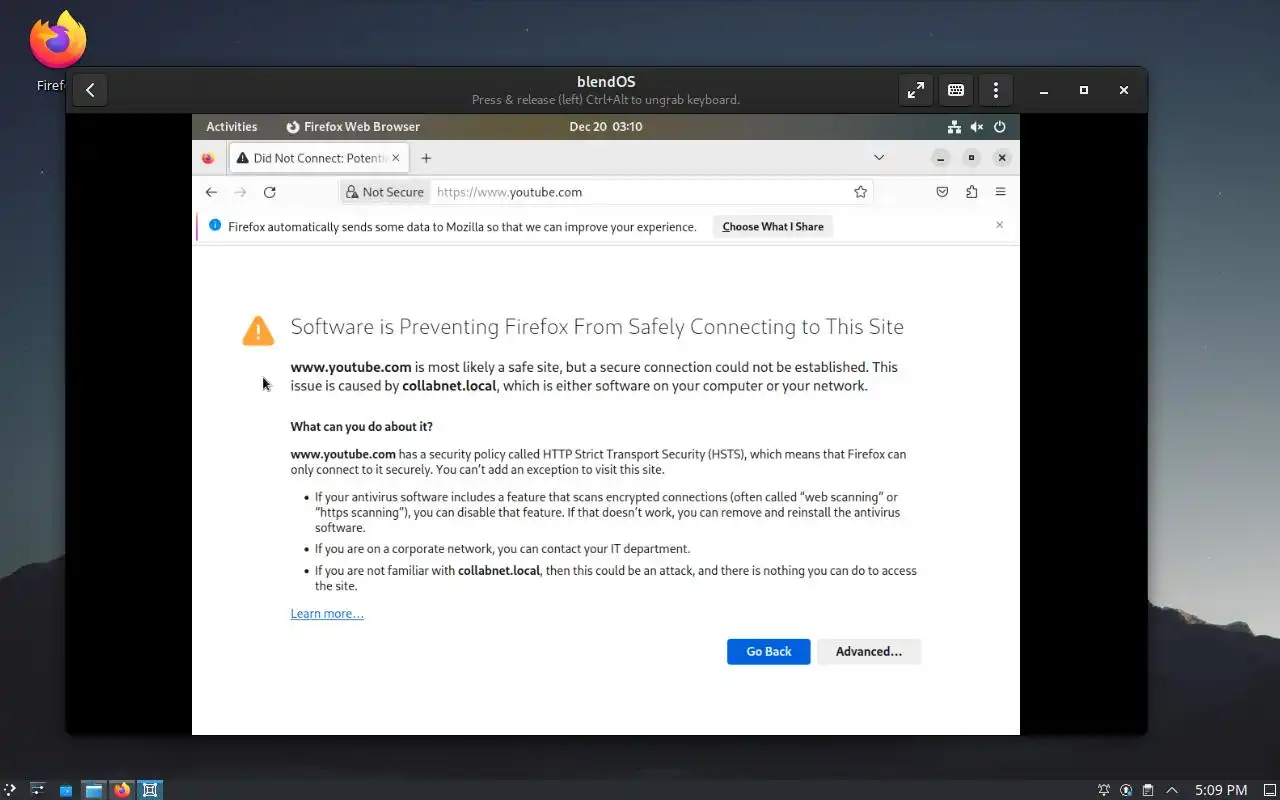Open the Discover store bag icon in taskbar
Screen dimensions: 1280x800
coord(66,790)
